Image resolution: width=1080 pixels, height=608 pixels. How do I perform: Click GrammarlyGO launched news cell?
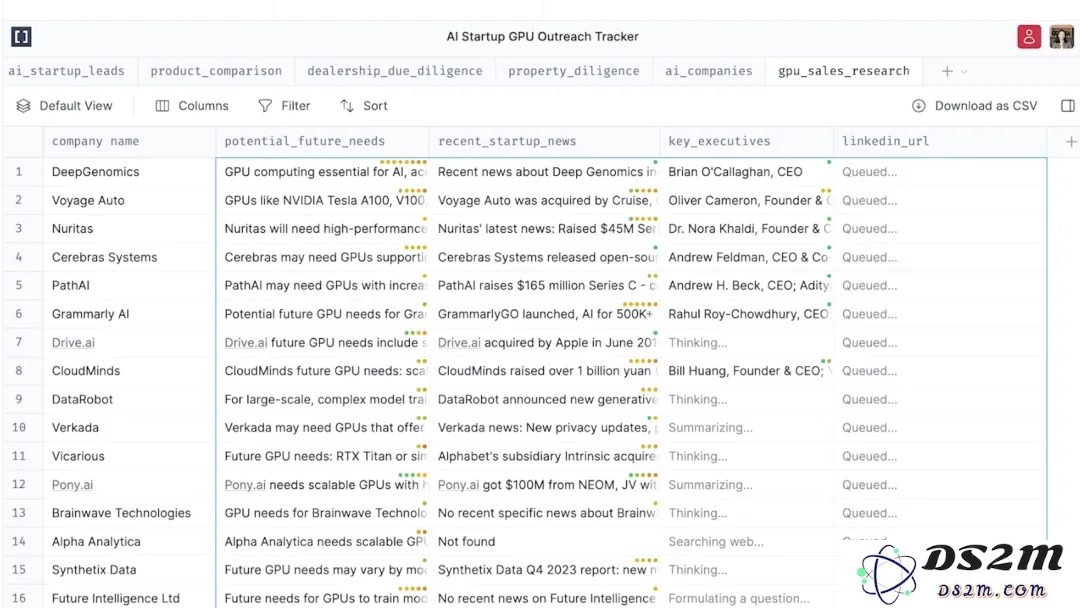pos(544,314)
